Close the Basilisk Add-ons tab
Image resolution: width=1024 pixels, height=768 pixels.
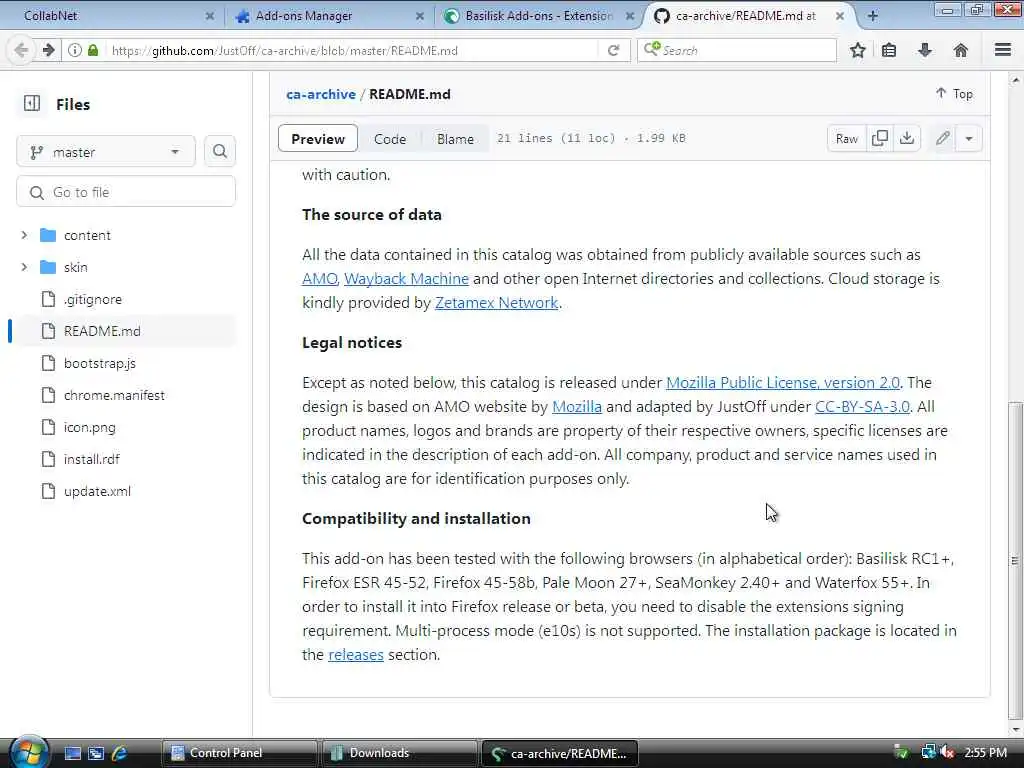point(630,16)
